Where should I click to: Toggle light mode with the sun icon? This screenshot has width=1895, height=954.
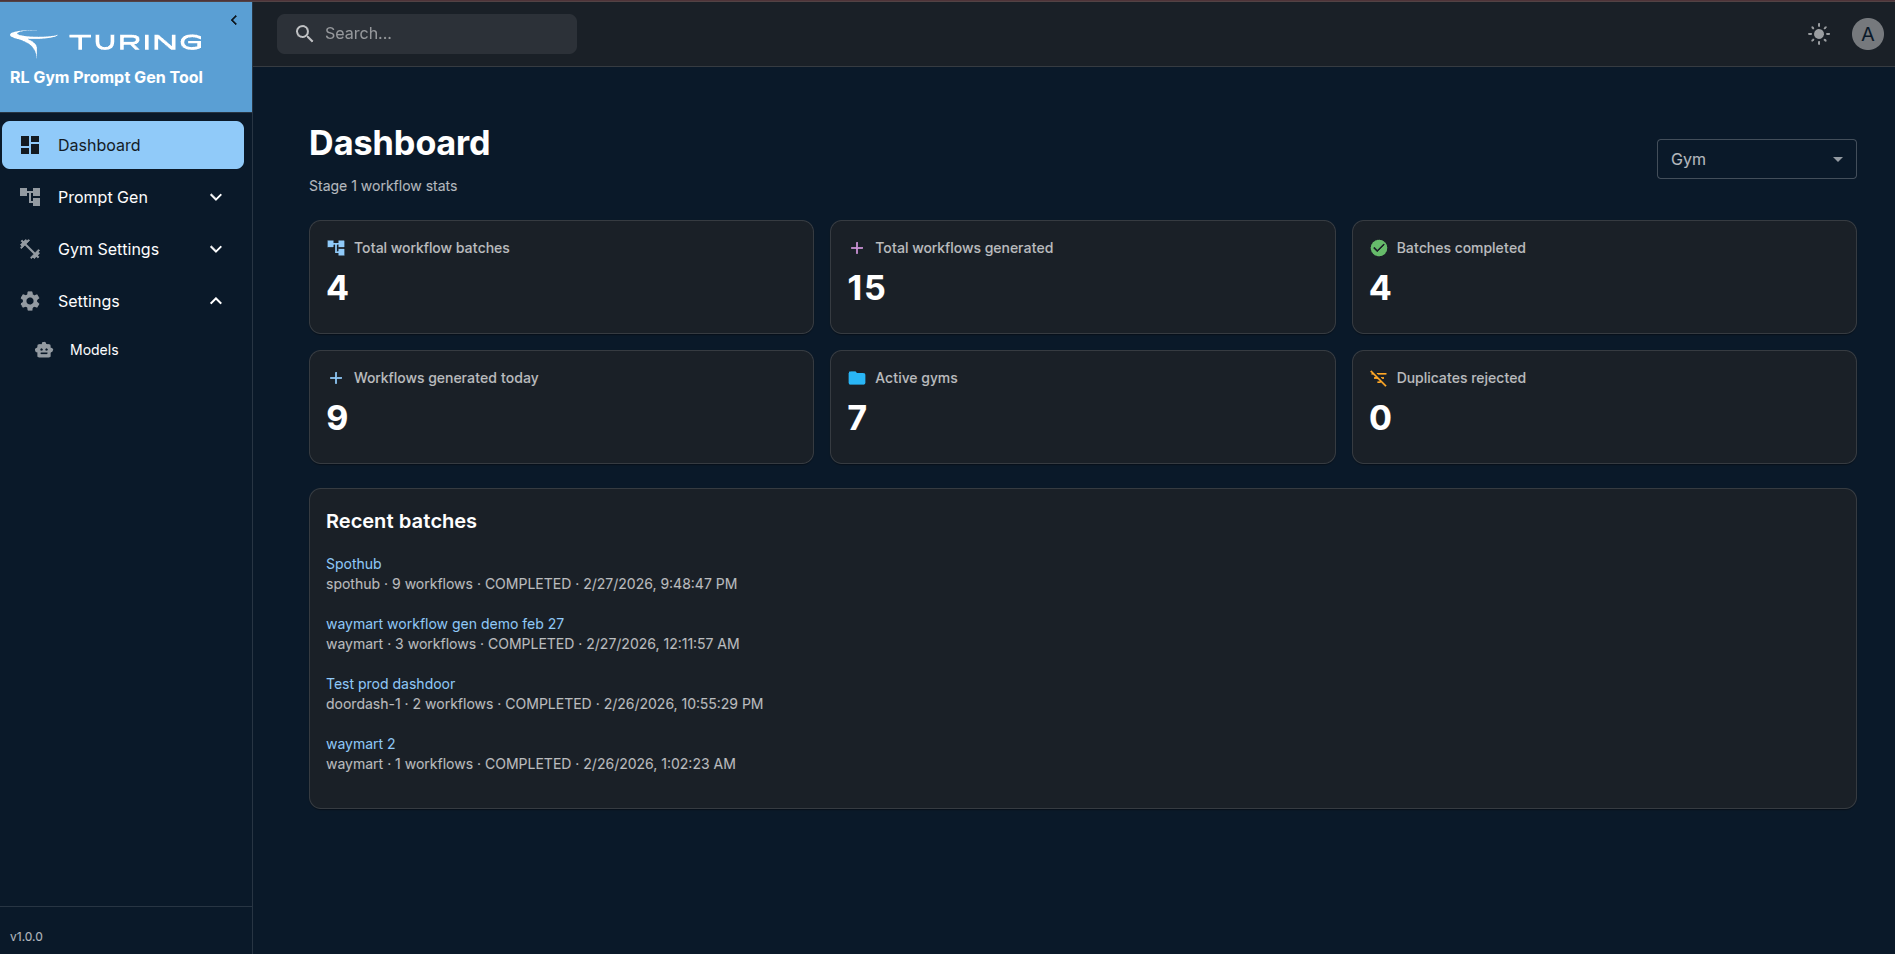point(1818,33)
